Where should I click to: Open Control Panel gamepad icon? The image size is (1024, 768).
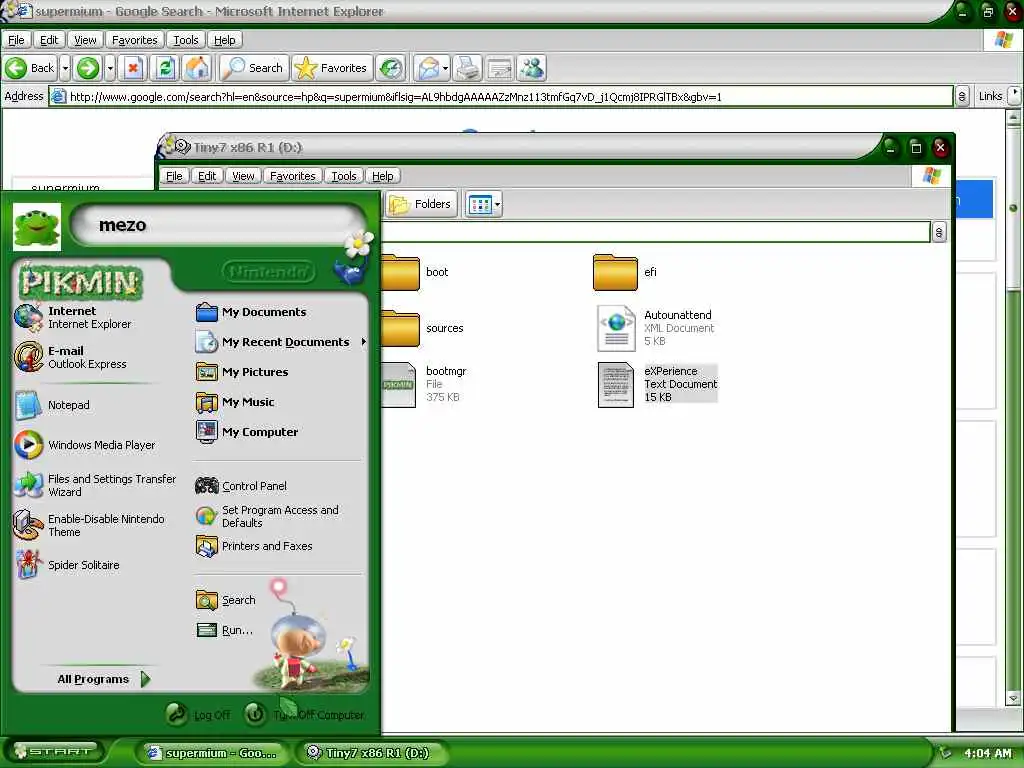207,486
